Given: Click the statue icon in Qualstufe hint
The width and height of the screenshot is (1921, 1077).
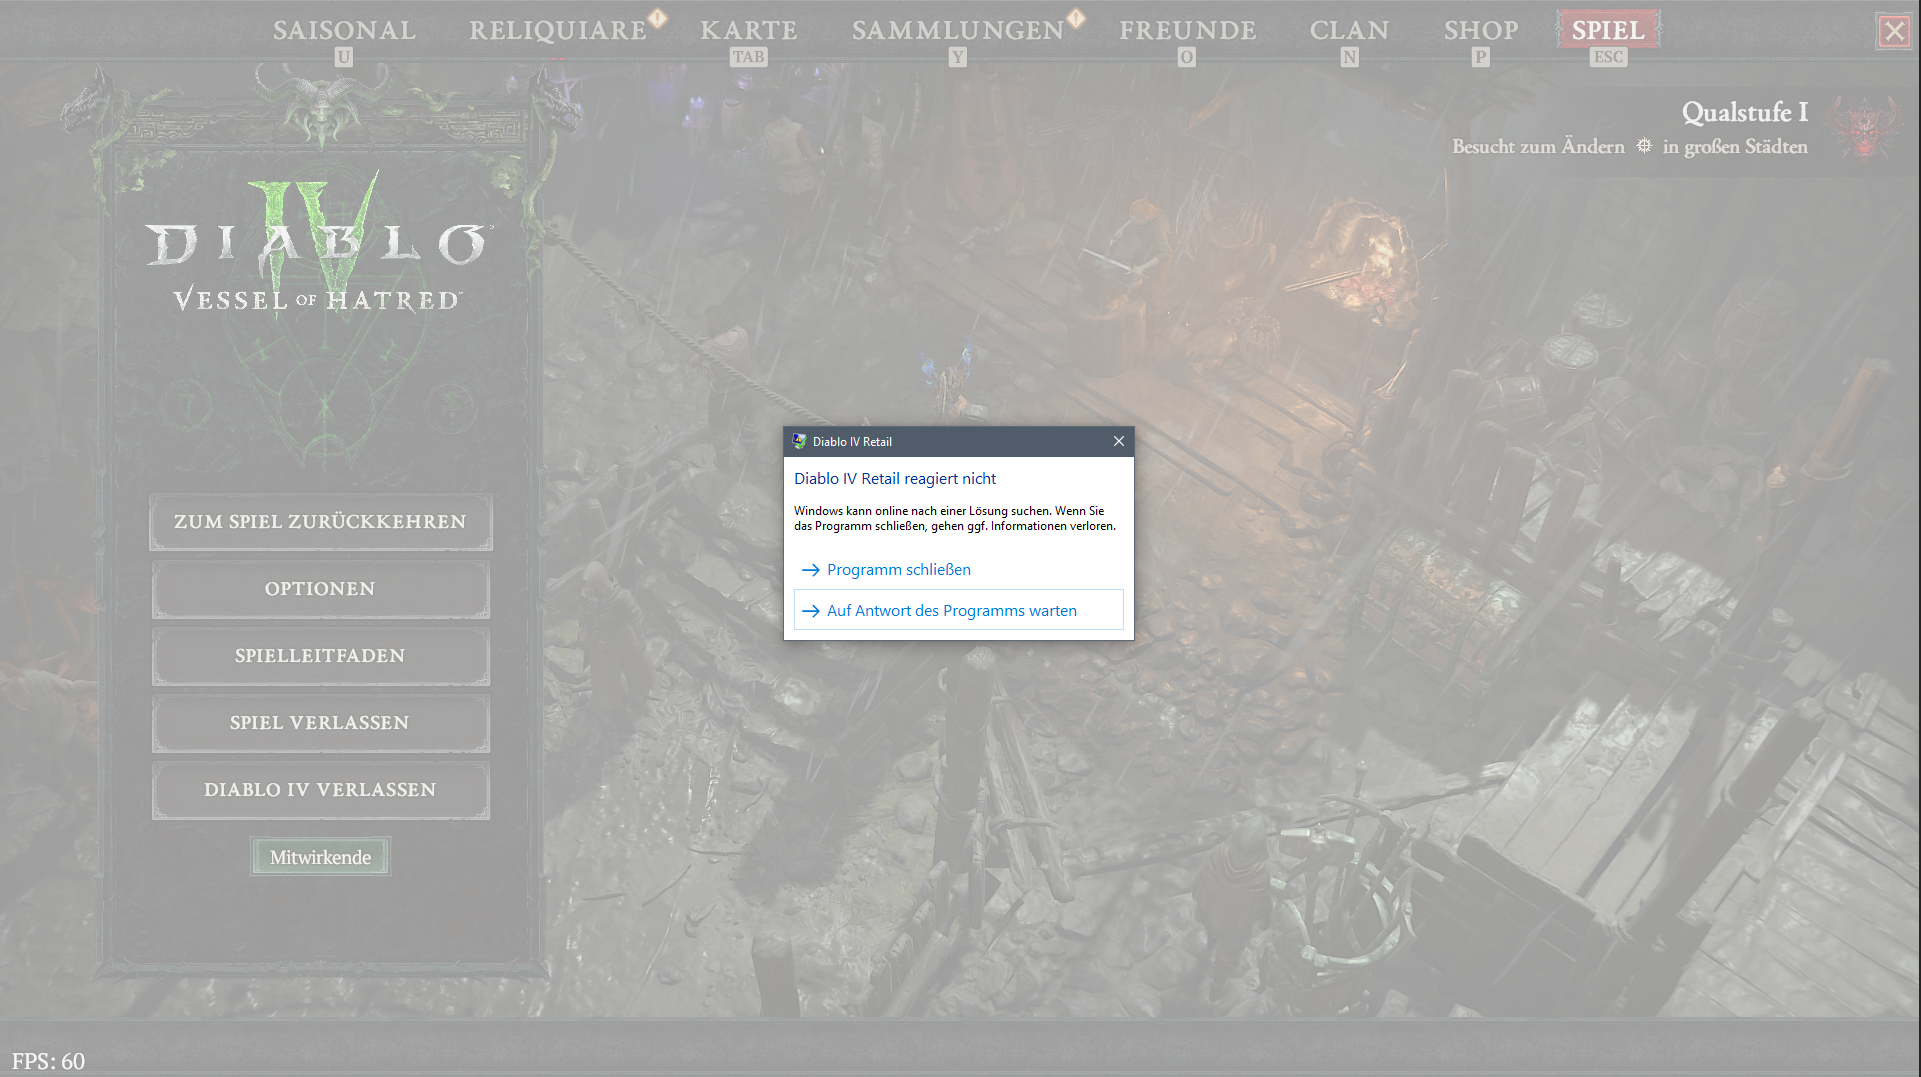Looking at the screenshot, I should tap(1644, 146).
